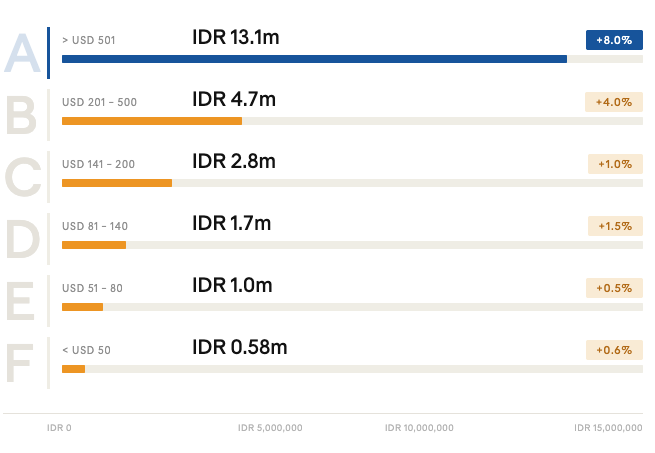
Task: Click the large letter C tier
Action: tap(22, 177)
